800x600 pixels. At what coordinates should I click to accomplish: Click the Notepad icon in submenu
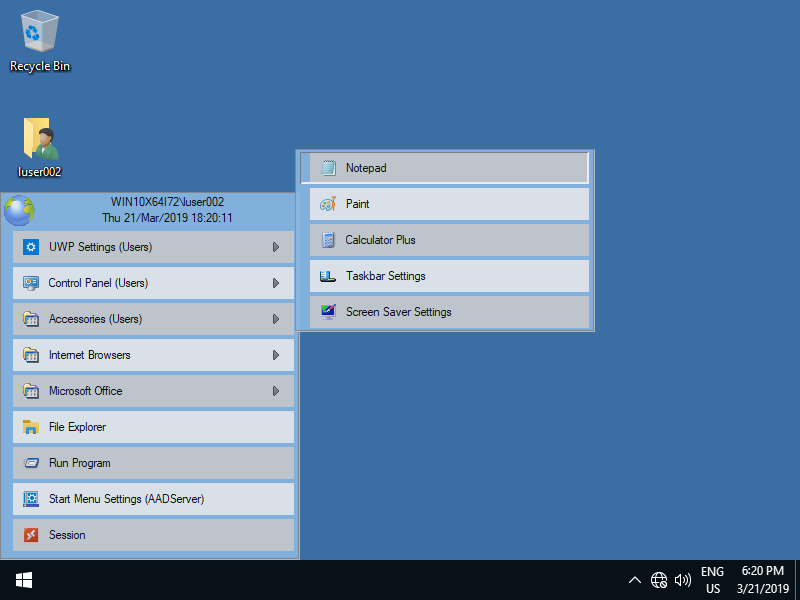(328, 168)
